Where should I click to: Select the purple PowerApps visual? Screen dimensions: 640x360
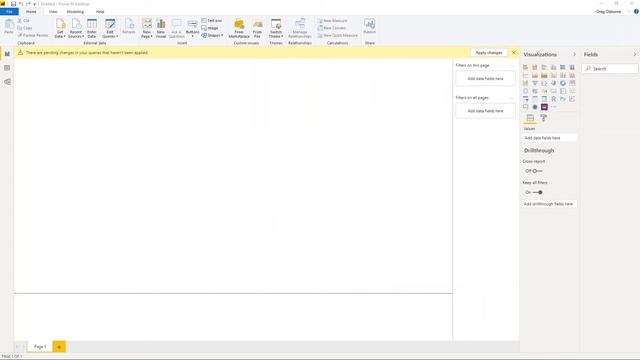544,107
